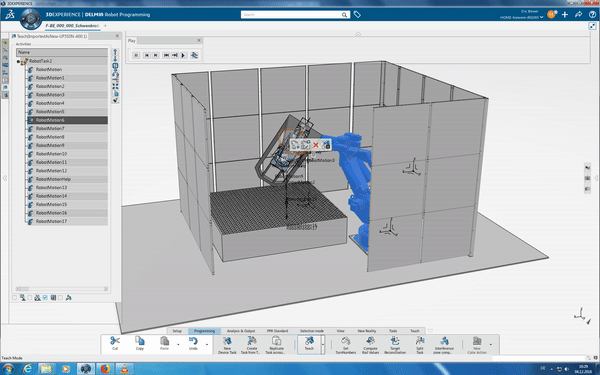Pause the simulation playback

pos(136,55)
